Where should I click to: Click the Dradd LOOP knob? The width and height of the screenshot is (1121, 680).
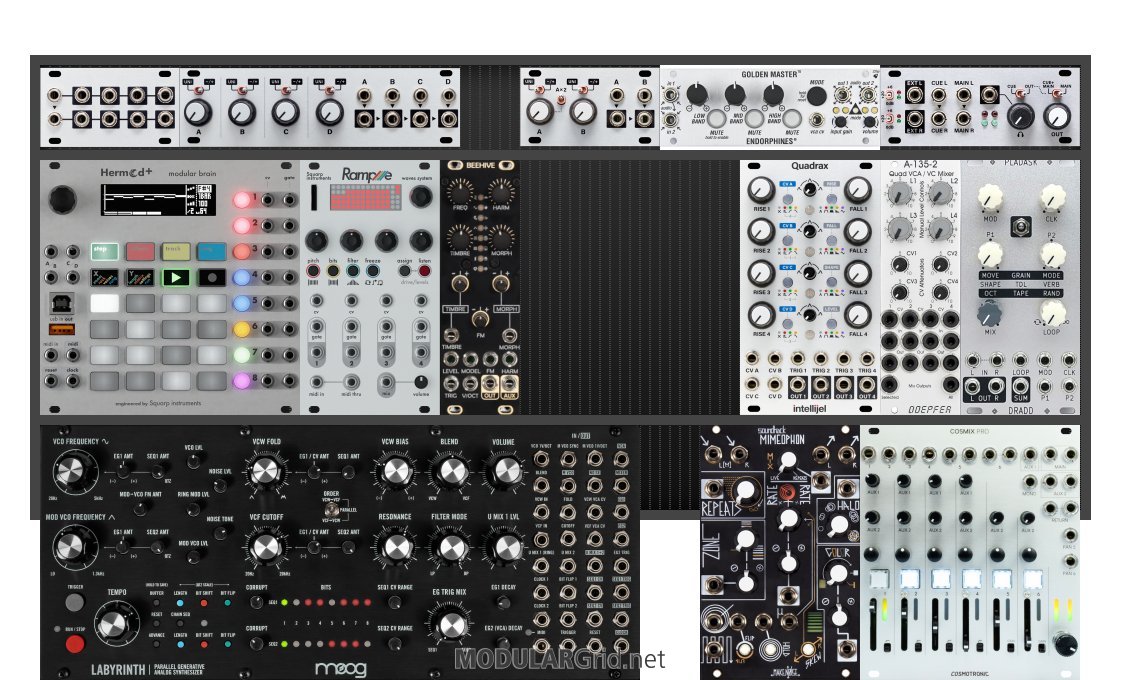pyautogui.click(x=1052, y=313)
